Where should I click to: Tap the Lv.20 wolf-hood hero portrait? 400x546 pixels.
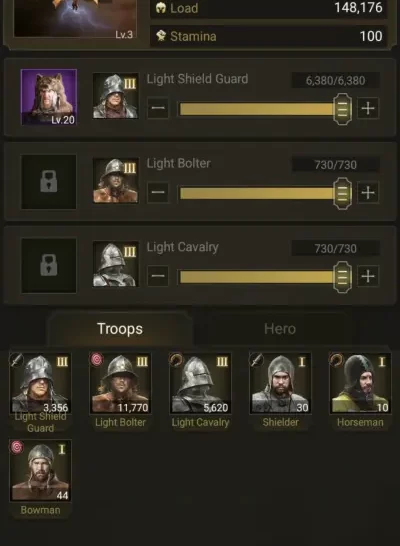pos(49,97)
